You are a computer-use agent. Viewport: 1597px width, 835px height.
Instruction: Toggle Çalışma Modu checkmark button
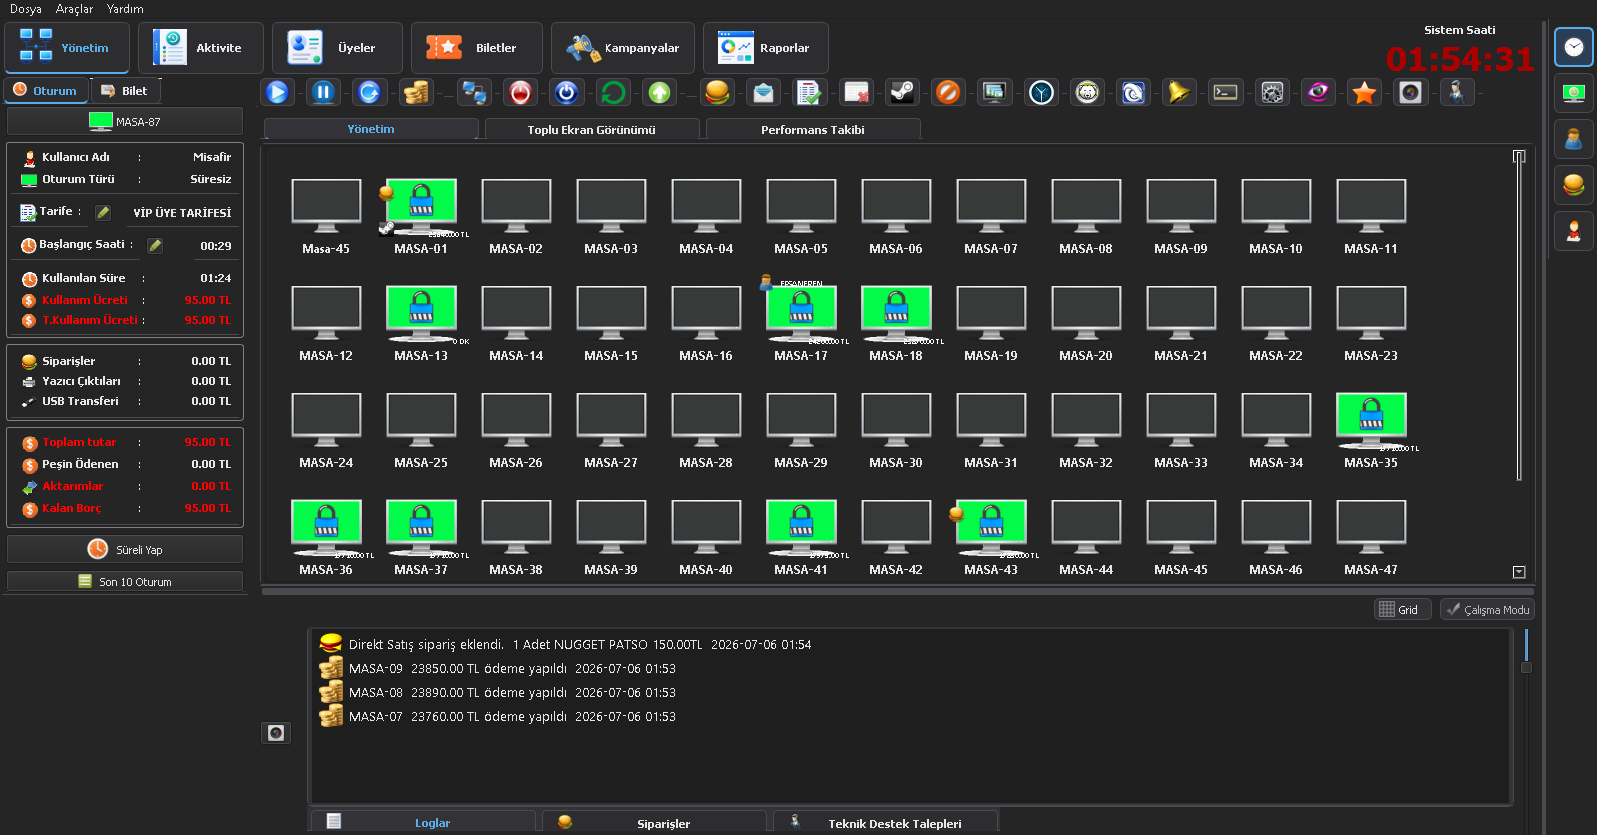point(1487,609)
